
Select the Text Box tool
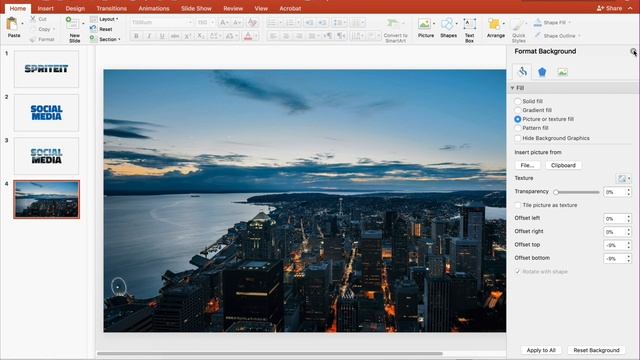tap(469, 24)
